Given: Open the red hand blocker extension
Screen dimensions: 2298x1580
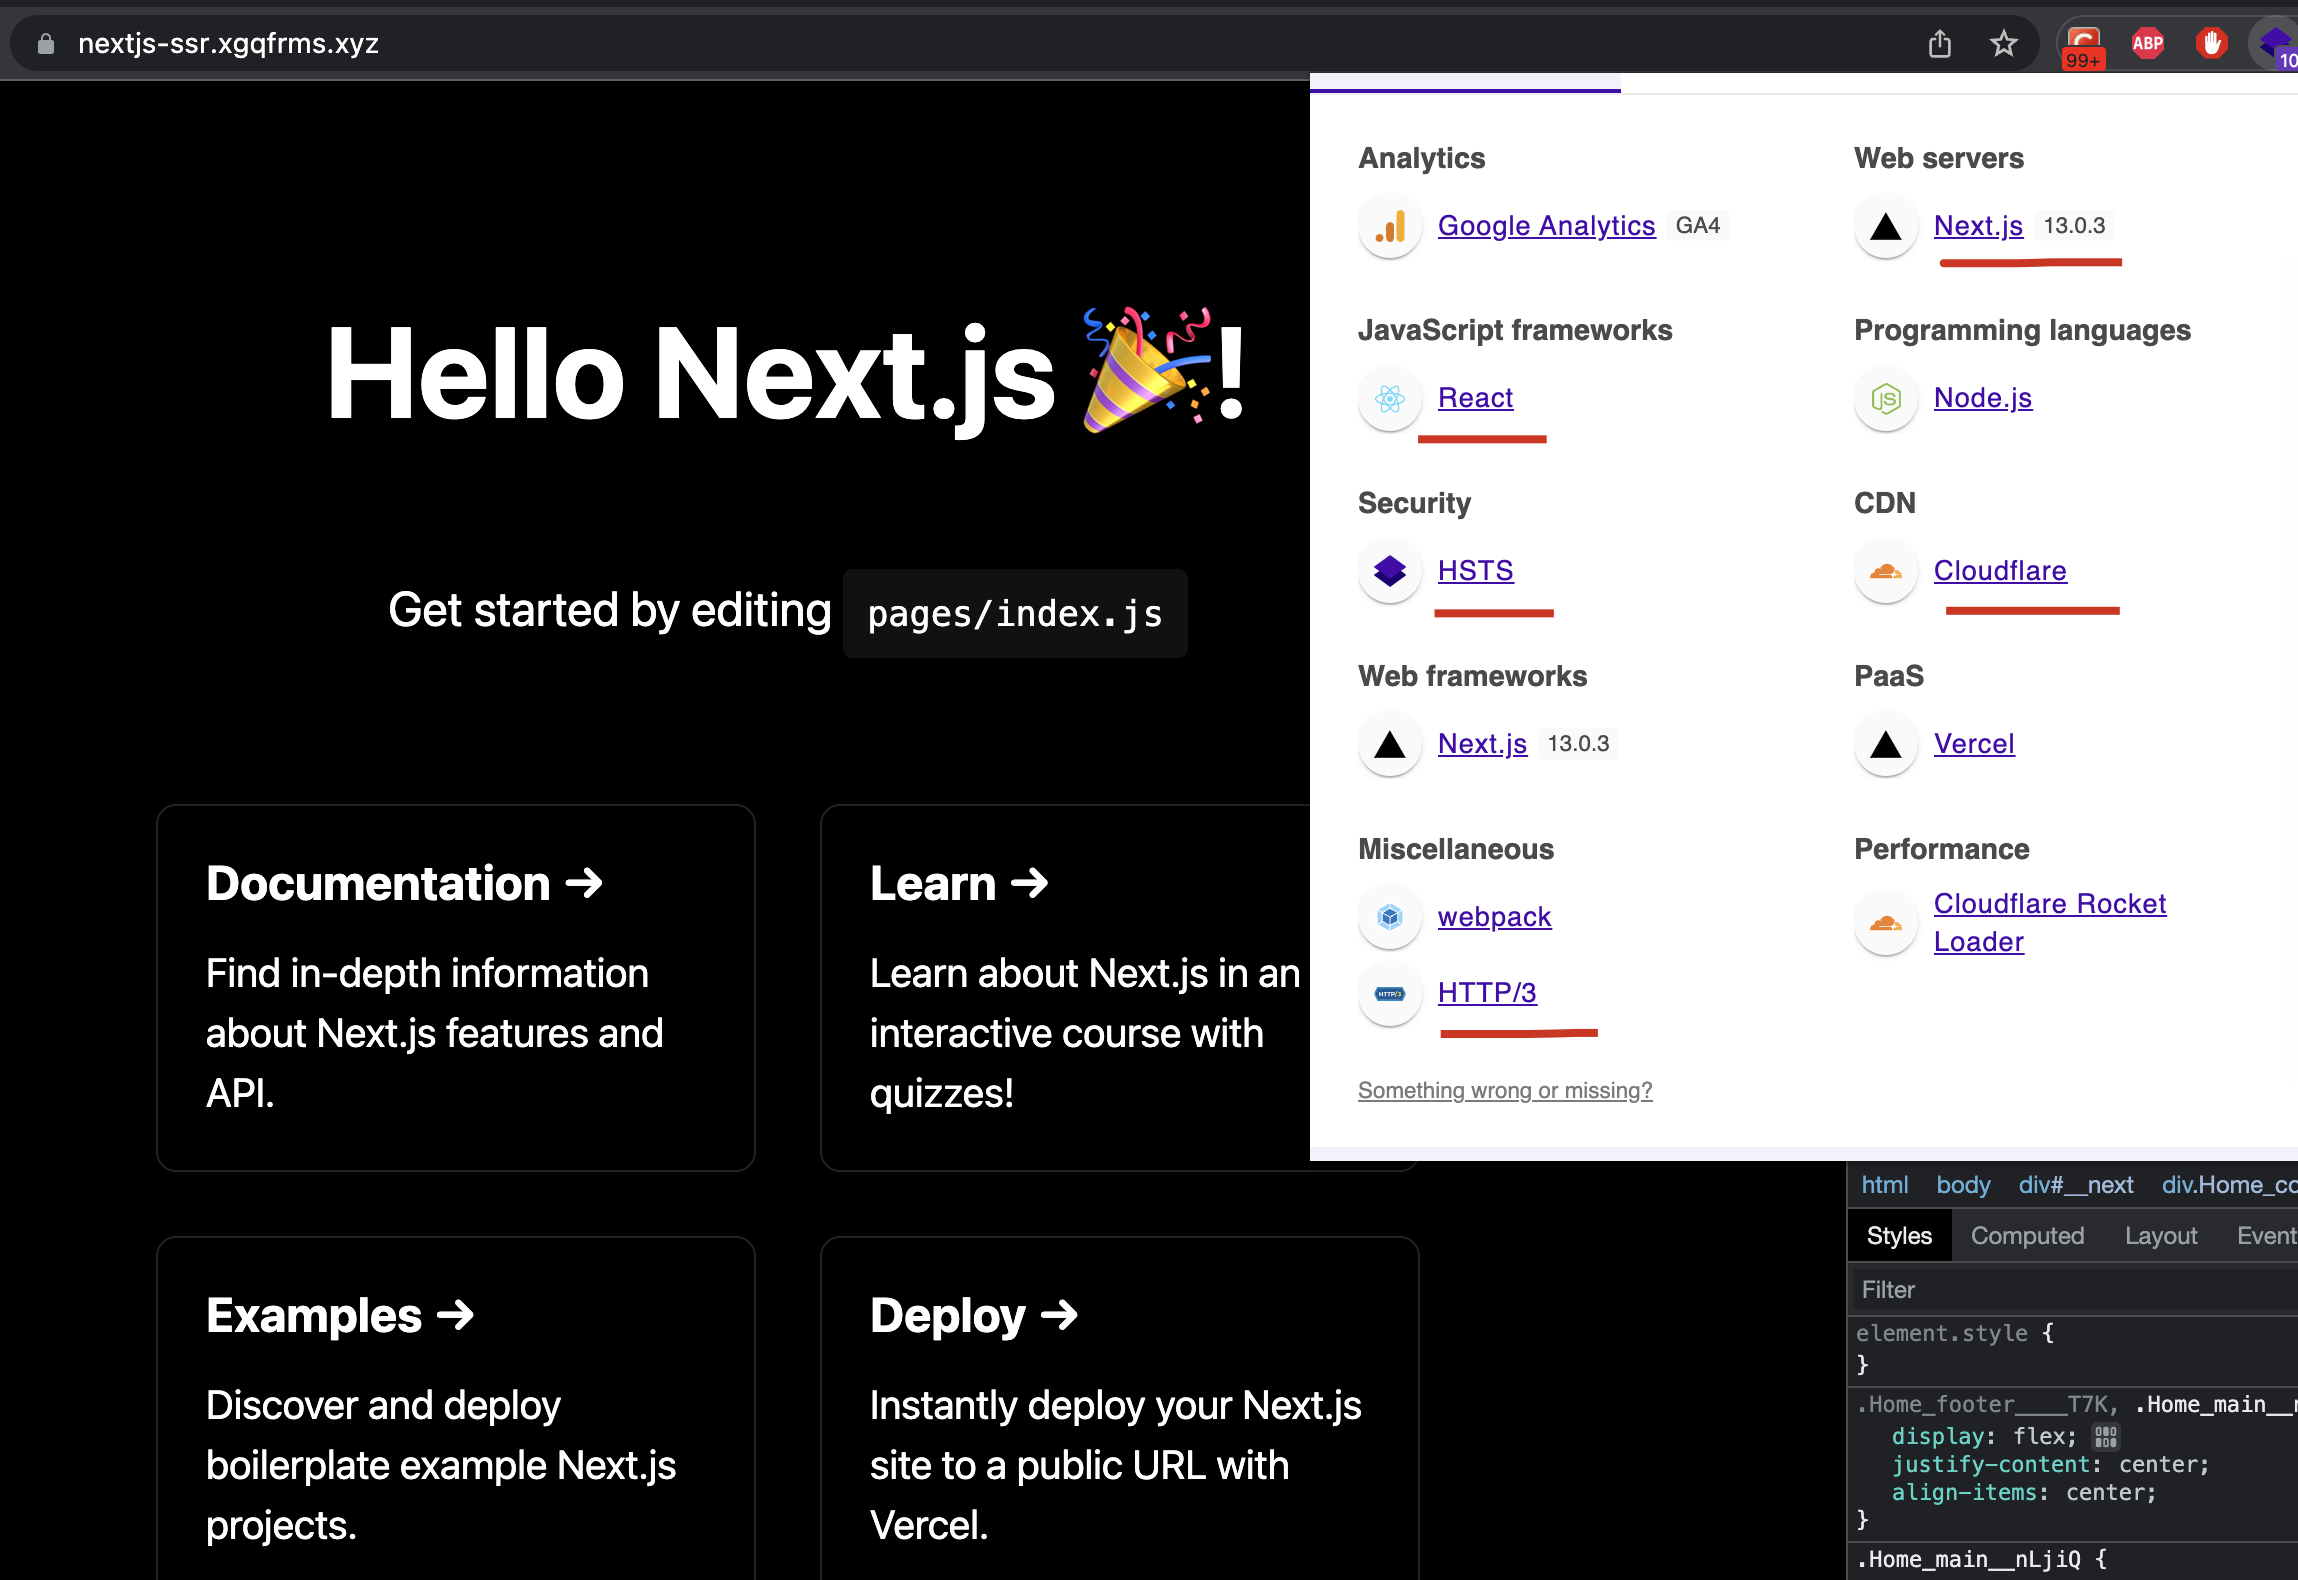Looking at the screenshot, I should click(x=2211, y=44).
